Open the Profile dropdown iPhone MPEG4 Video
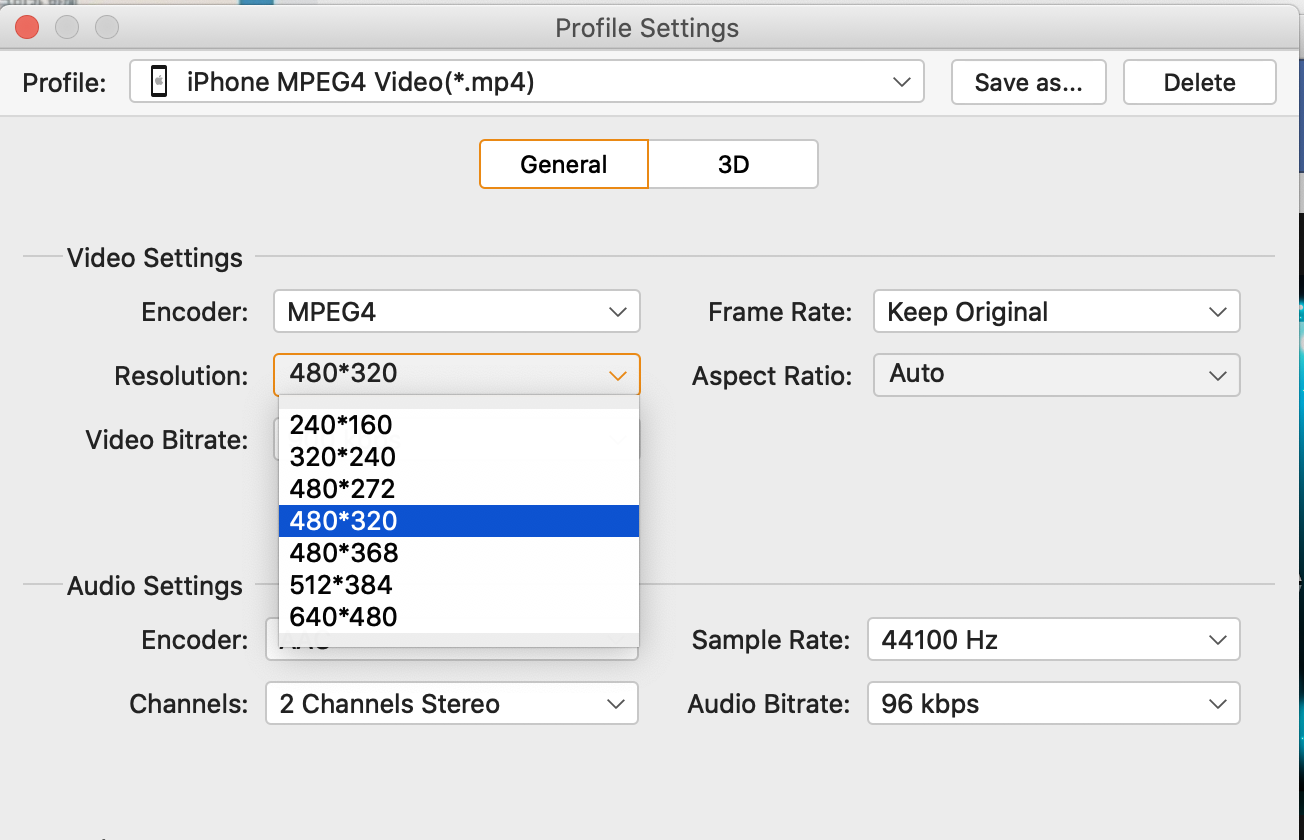The width and height of the screenshot is (1304, 840). point(526,82)
